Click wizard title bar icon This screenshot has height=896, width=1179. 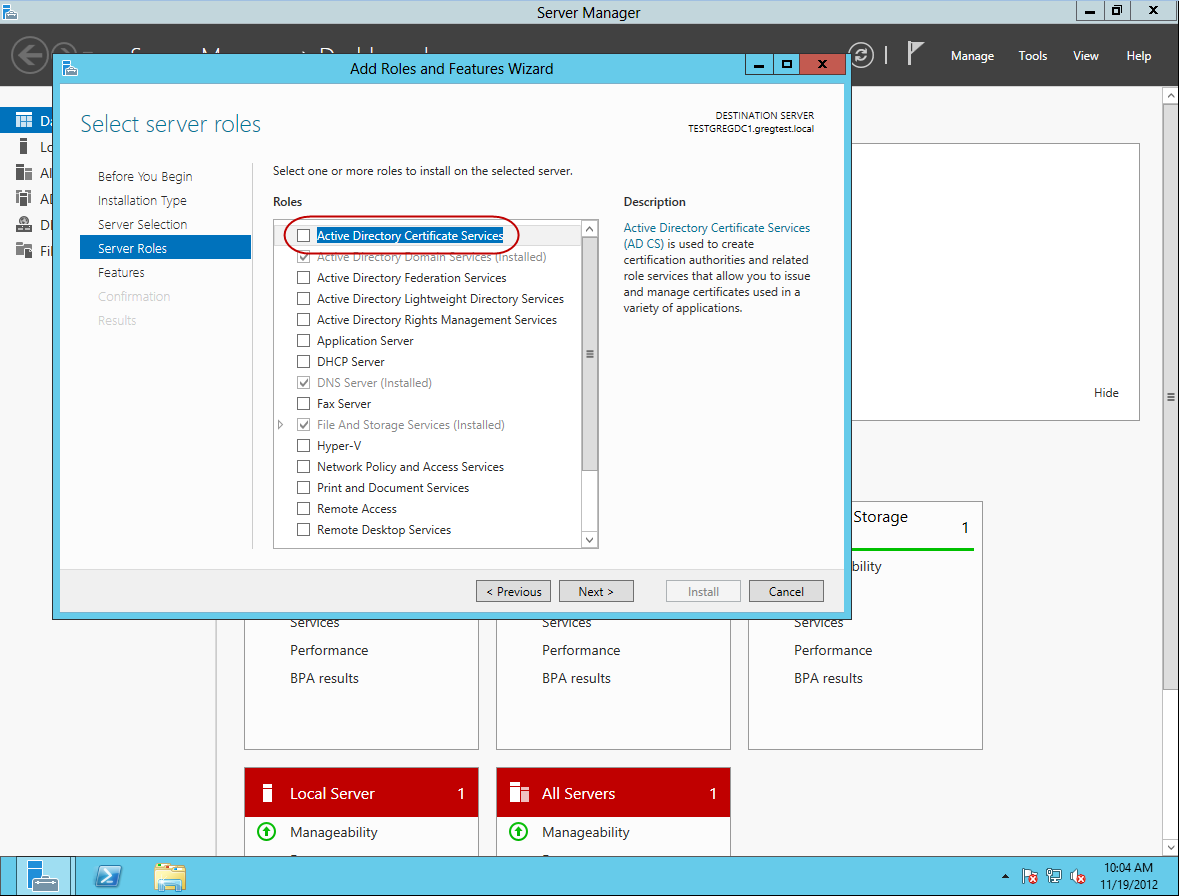(70, 68)
